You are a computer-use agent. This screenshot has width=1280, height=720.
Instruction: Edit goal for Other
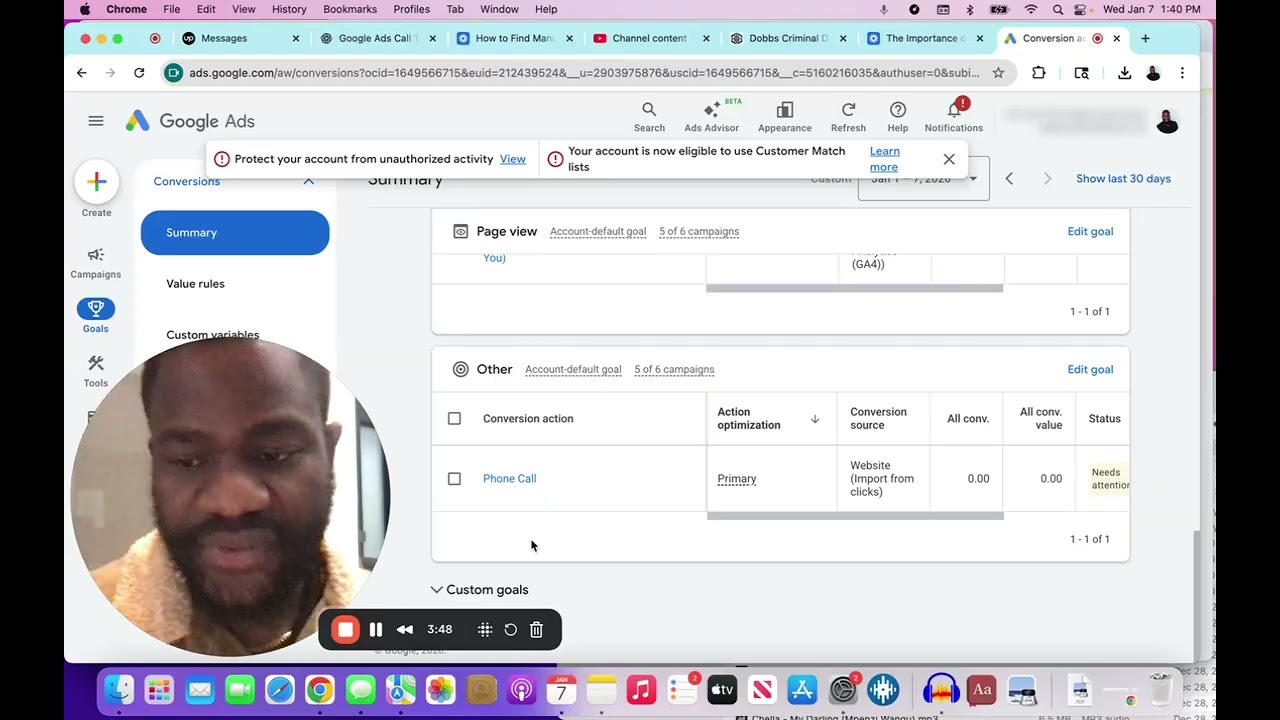point(1090,370)
